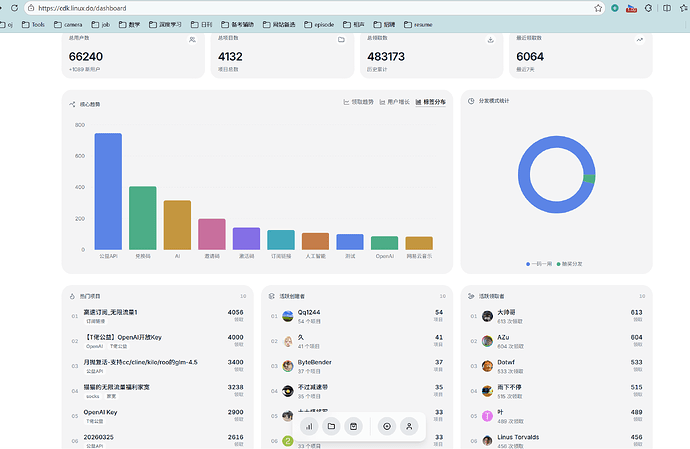Click the circle-dot icon in floating dock
This screenshot has width=690, height=449.
click(387, 426)
